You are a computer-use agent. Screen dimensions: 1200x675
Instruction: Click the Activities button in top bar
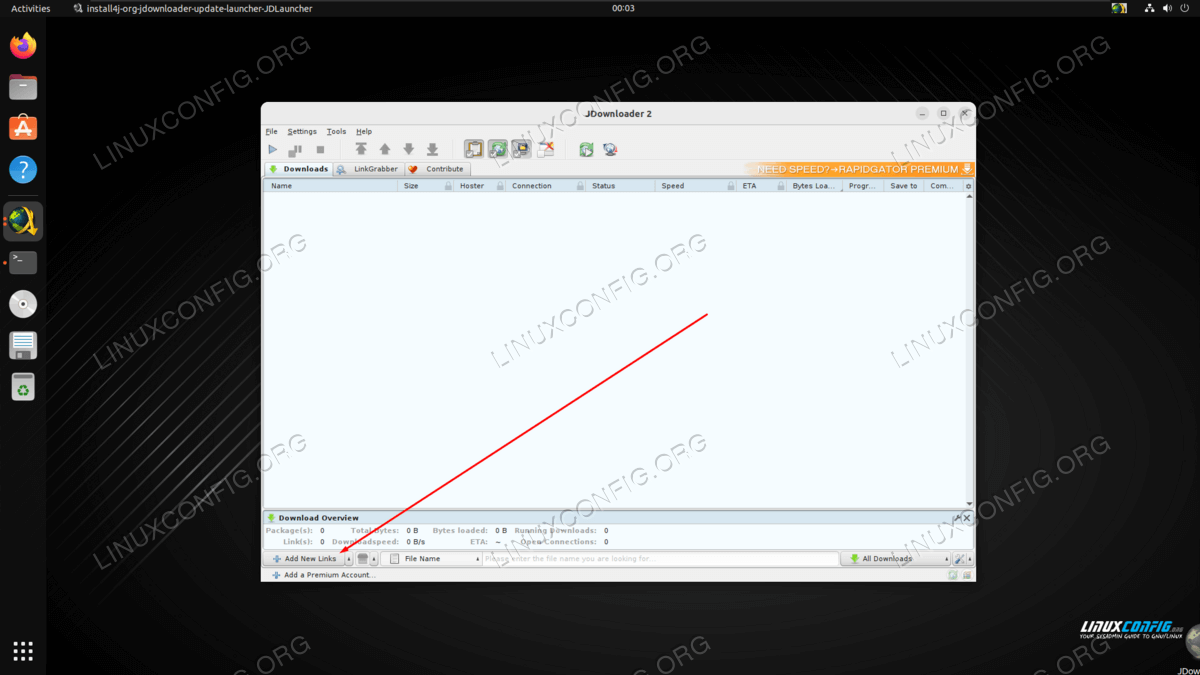(30, 8)
